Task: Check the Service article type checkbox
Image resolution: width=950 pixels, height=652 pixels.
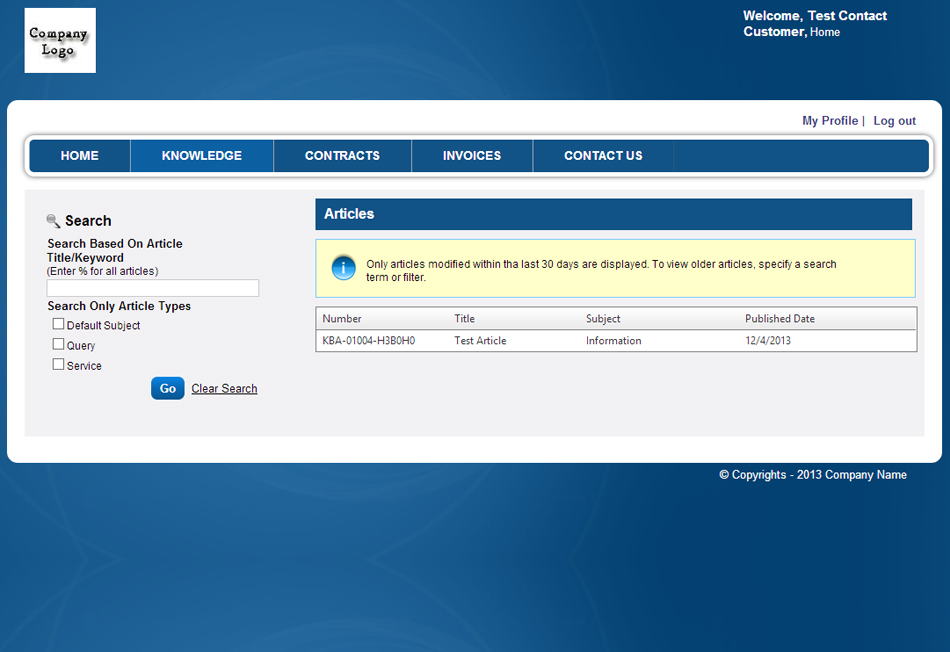Action: pos(58,364)
